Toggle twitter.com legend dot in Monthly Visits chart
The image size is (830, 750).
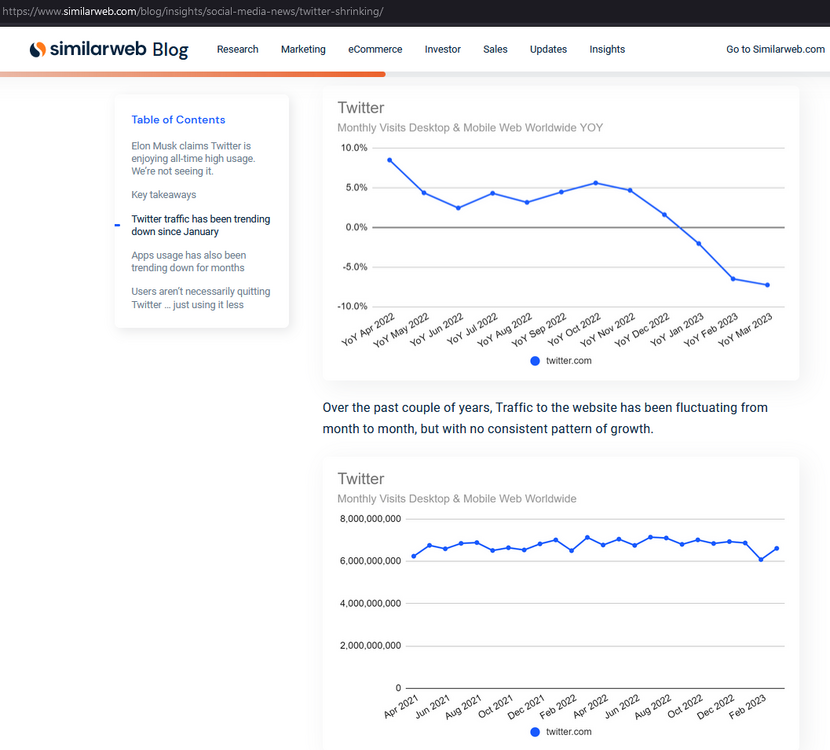pos(535,732)
